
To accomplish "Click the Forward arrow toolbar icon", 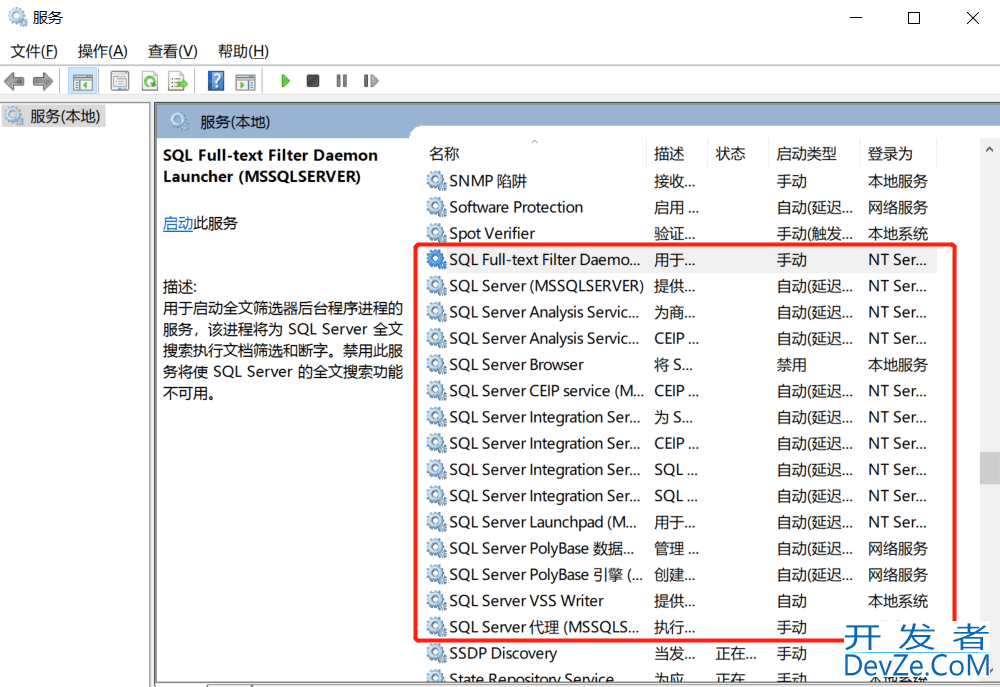I will 43,81.
